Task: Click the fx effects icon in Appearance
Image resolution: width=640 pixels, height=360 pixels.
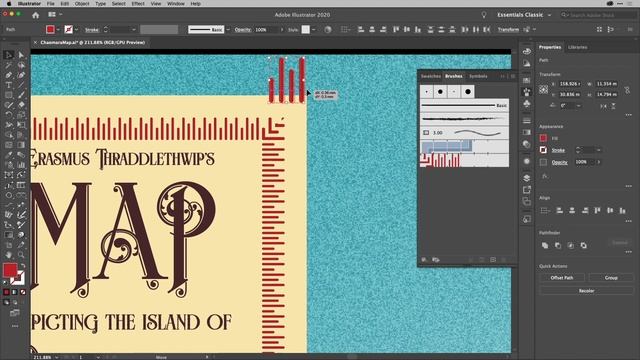Action: [544, 176]
